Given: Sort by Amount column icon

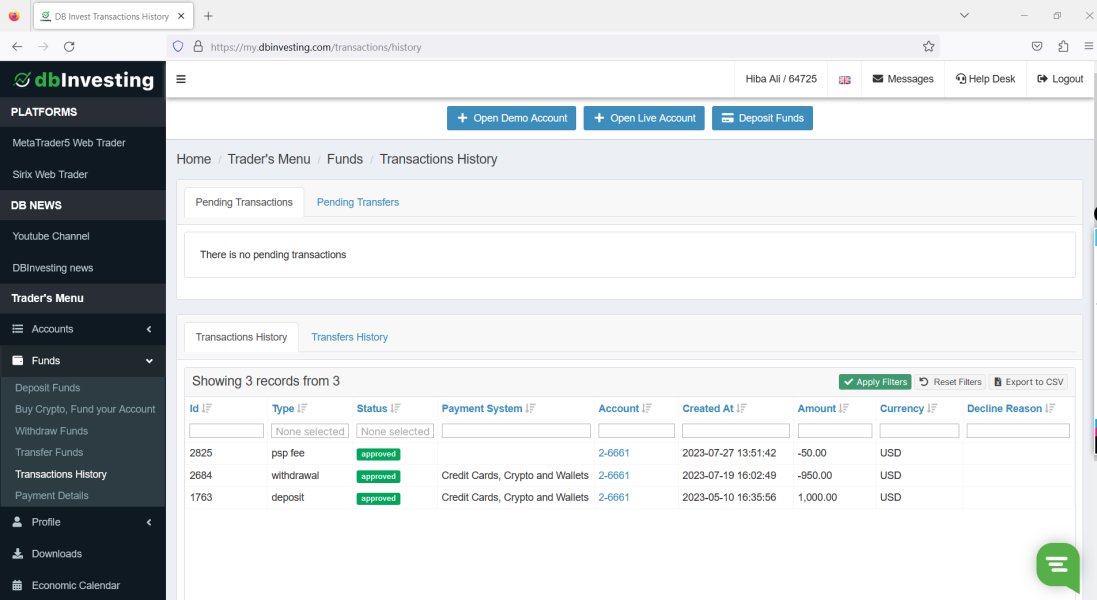Looking at the screenshot, I should point(845,409).
